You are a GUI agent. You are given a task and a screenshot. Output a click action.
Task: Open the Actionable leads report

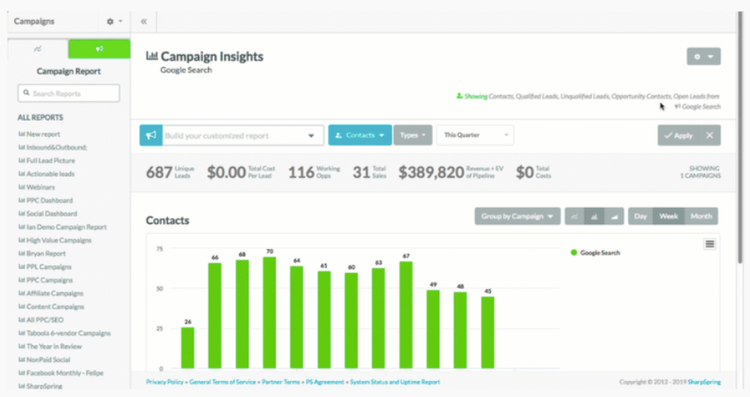(x=46, y=174)
